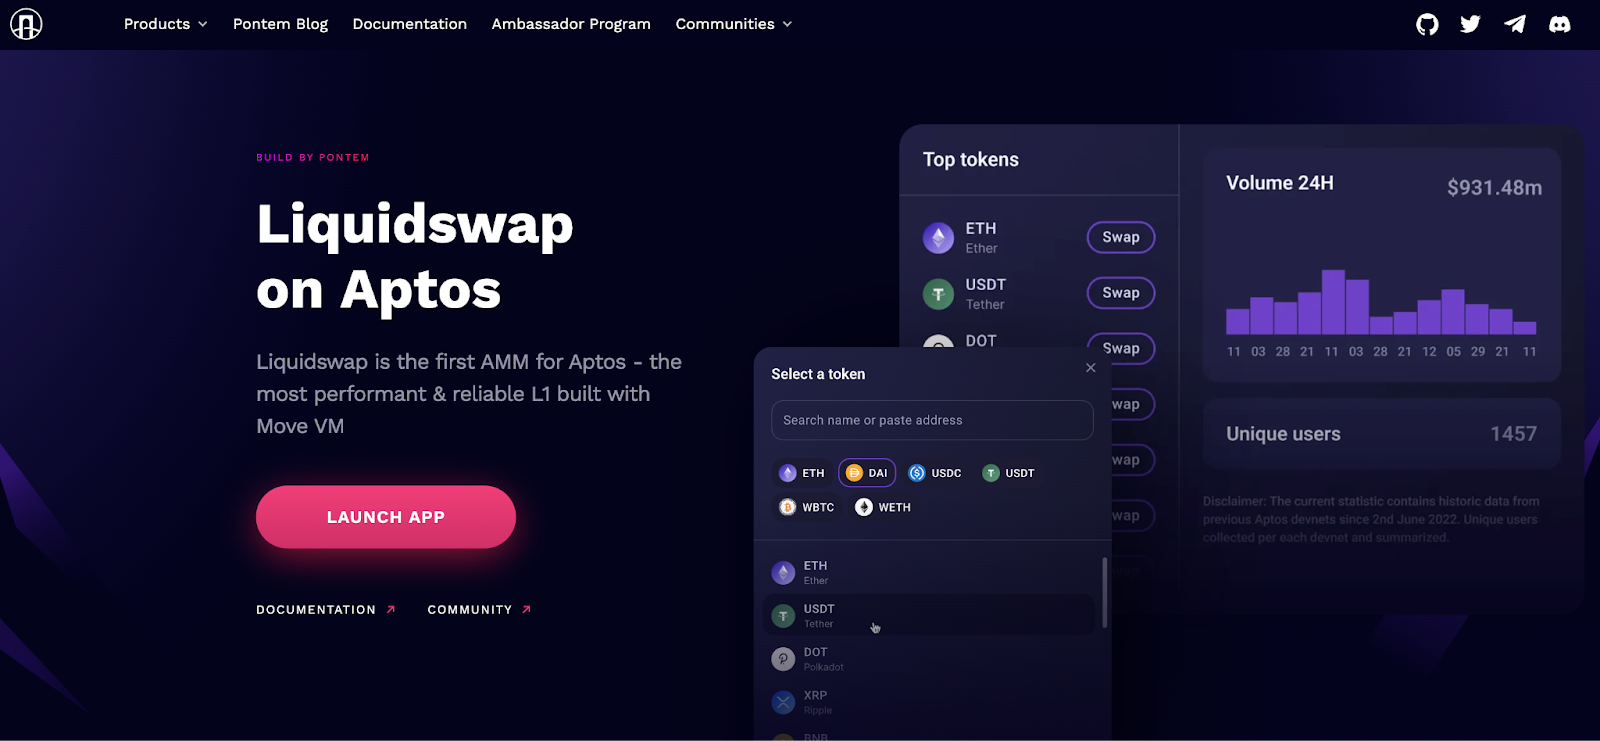Image resolution: width=1600 pixels, height=741 pixels.
Task: Focus the Search name or paste address field
Action: (932, 420)
